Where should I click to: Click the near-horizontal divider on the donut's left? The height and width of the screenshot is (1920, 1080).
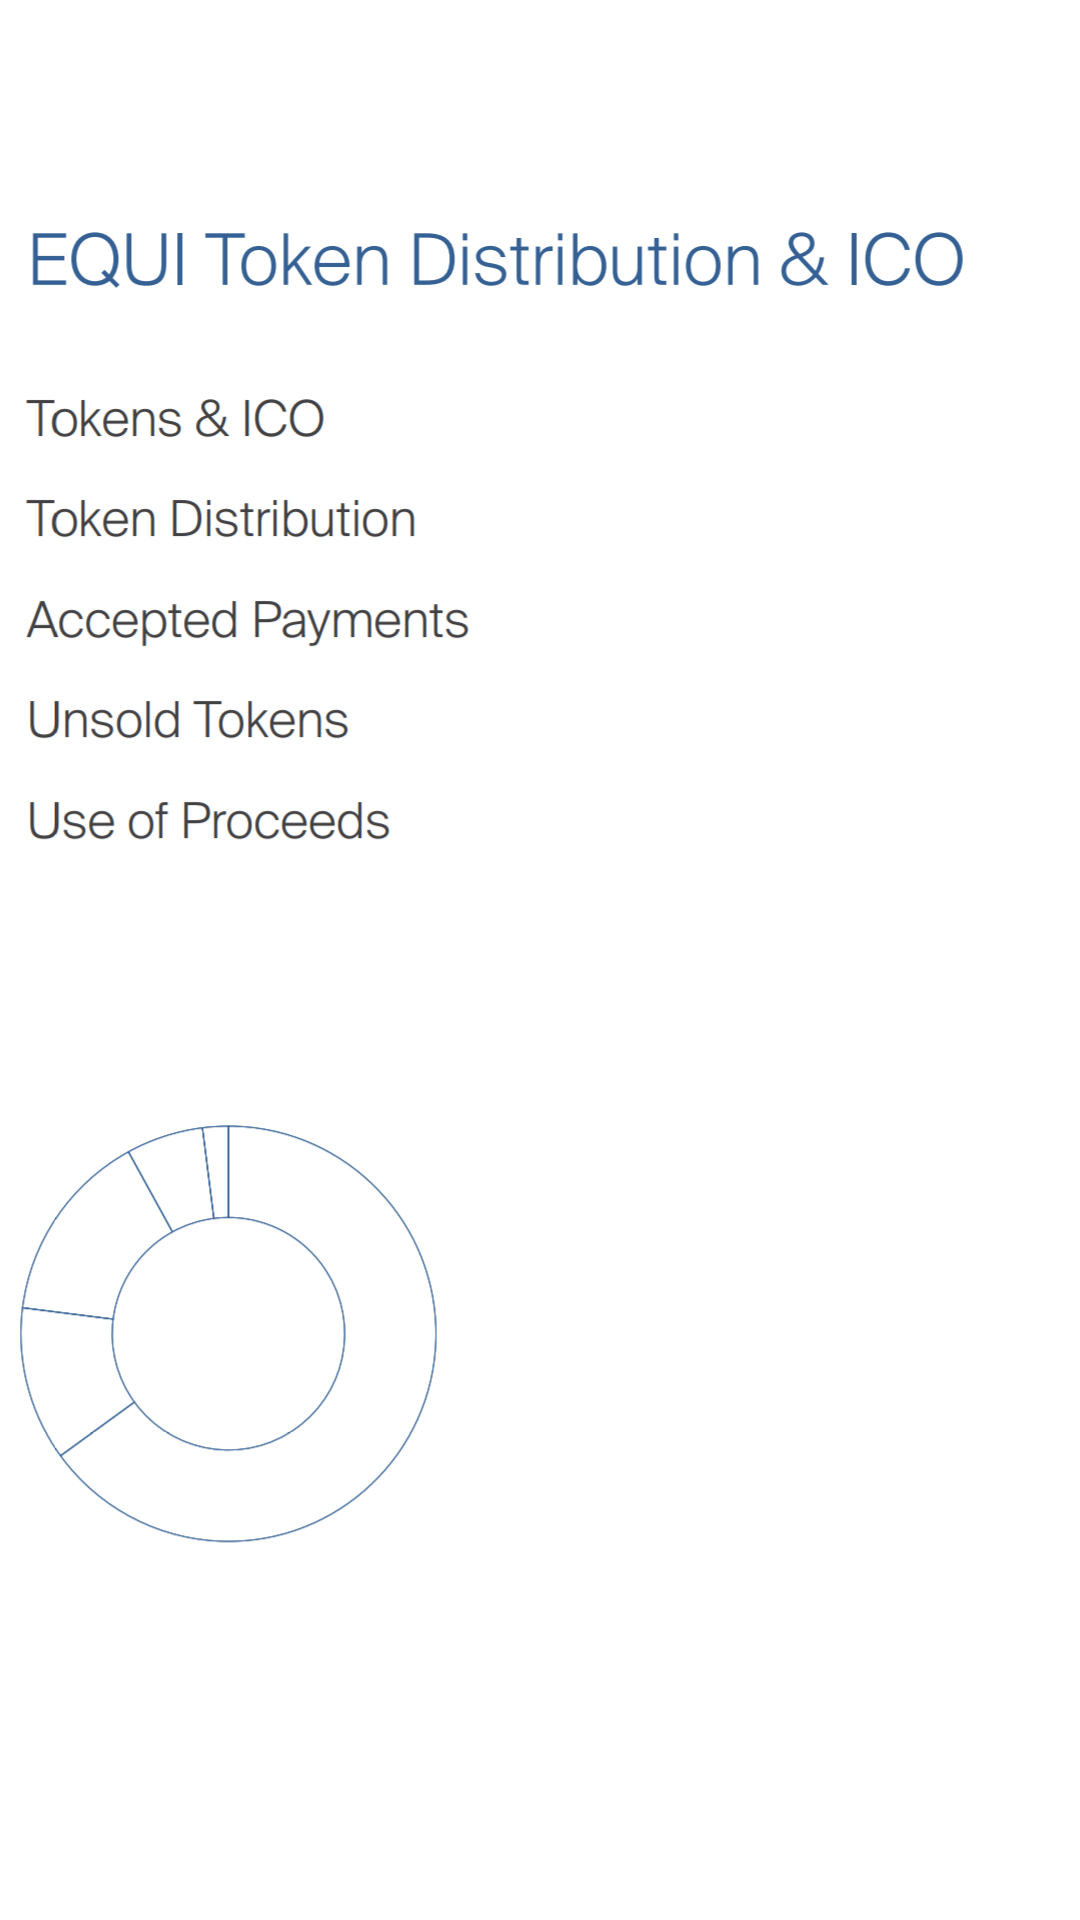pyautogui.click(x=67, y=1313)
